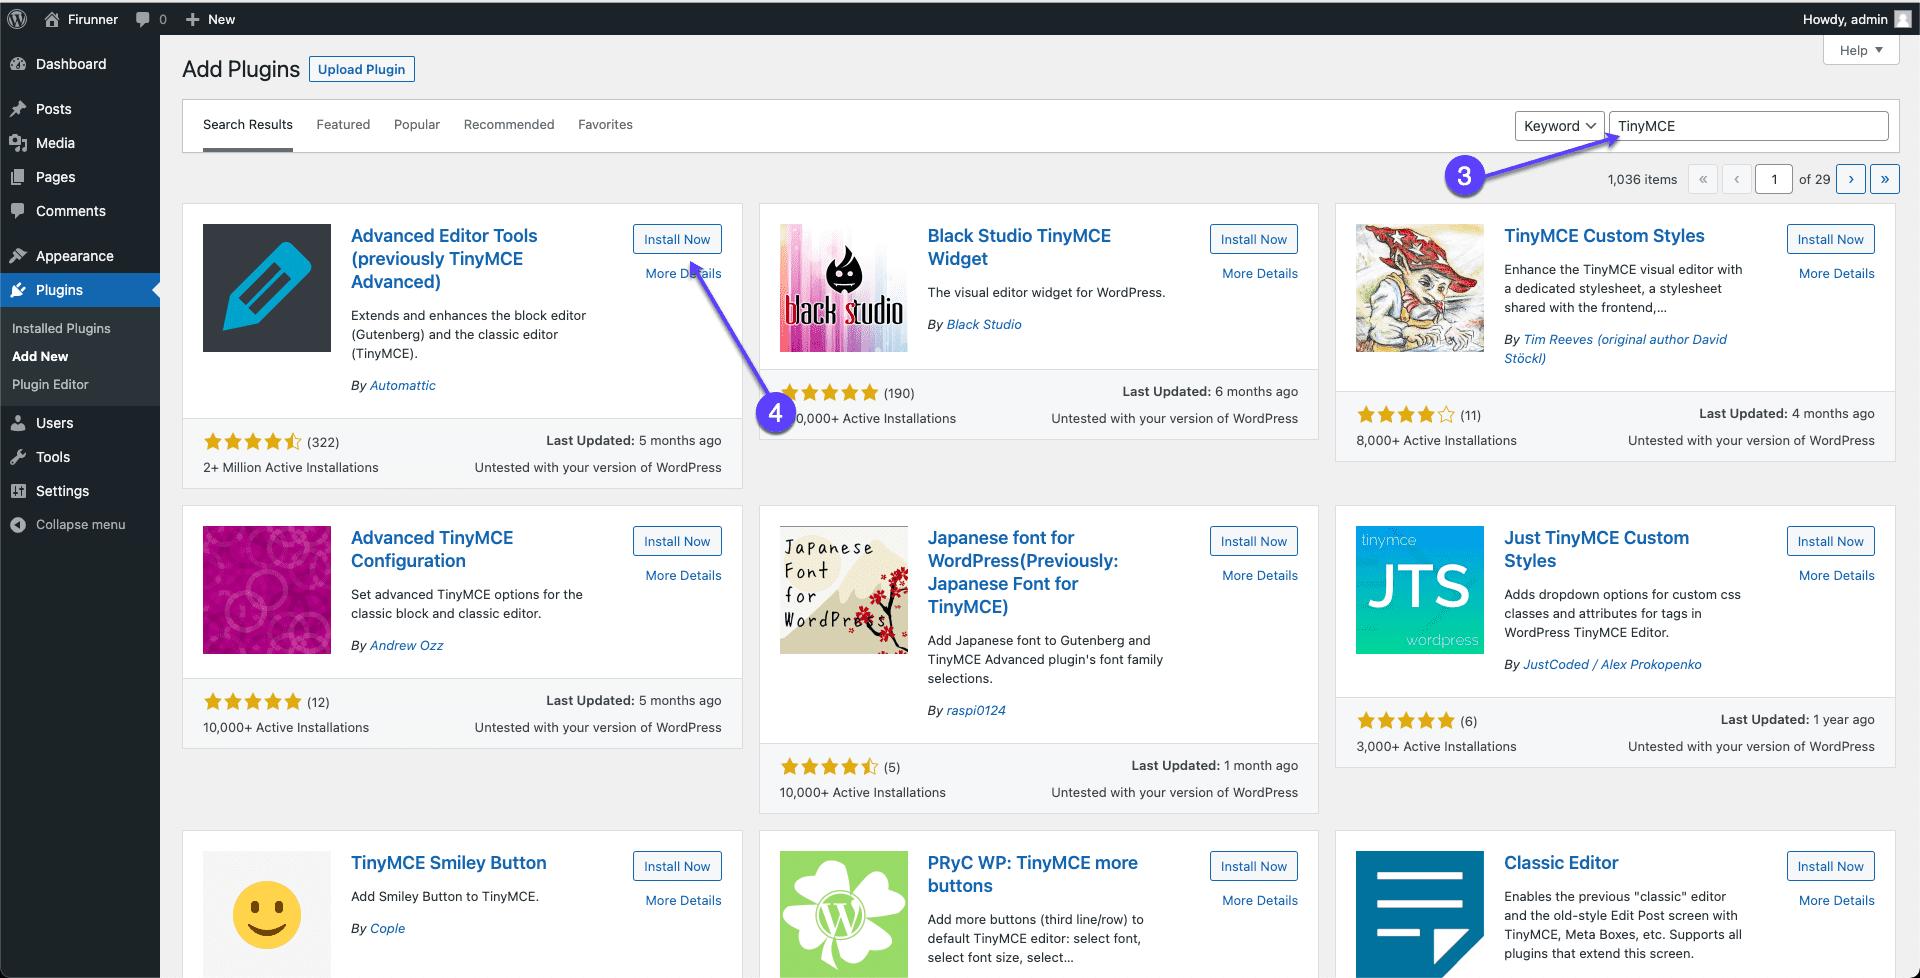View More Details for Advanced TinyMCE Configuration
Image resolution: width=1920 pixels, height=978 pixels.
683,575
